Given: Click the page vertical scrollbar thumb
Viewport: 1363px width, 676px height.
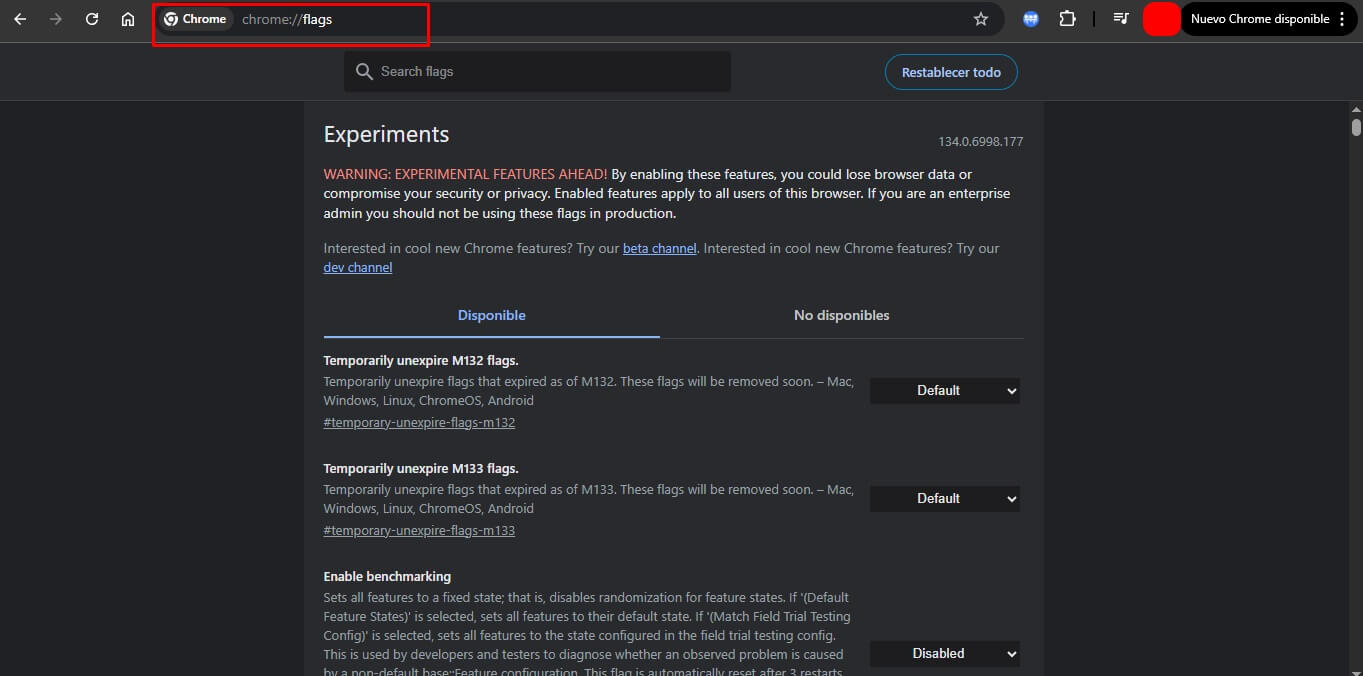Looking at the screenshot, I should [x=1356, y=127].
